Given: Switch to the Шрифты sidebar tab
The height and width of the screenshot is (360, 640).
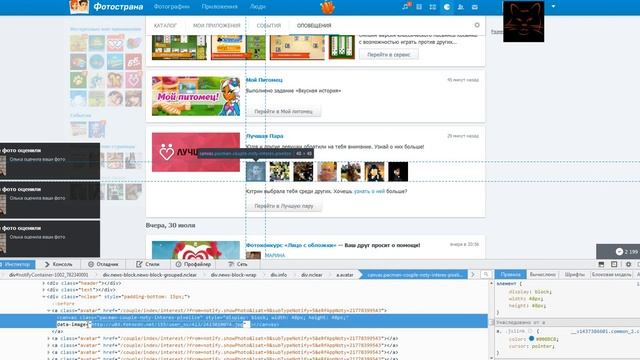Looking at the screenshot, I should pos(575,274).
